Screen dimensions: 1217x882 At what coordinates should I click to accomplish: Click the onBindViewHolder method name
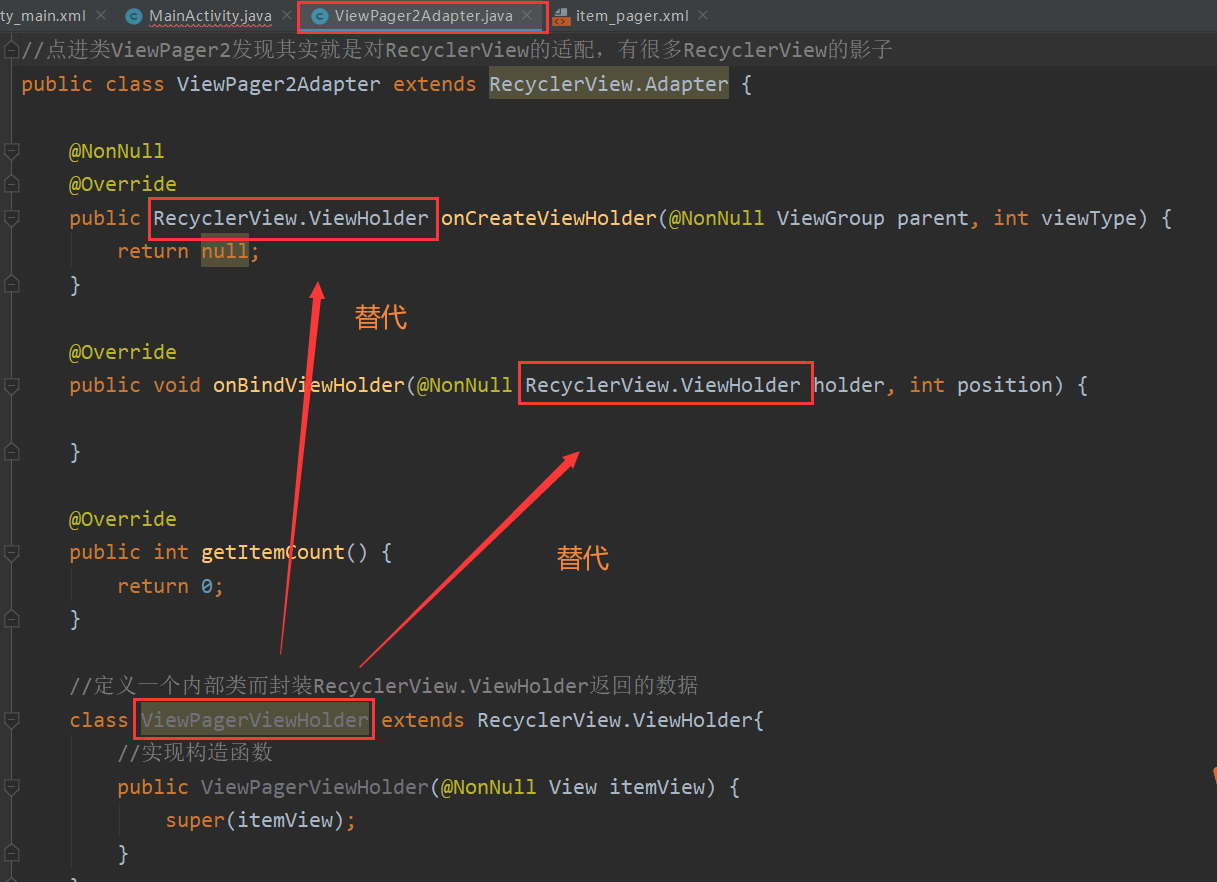click(x=309, y=385)
